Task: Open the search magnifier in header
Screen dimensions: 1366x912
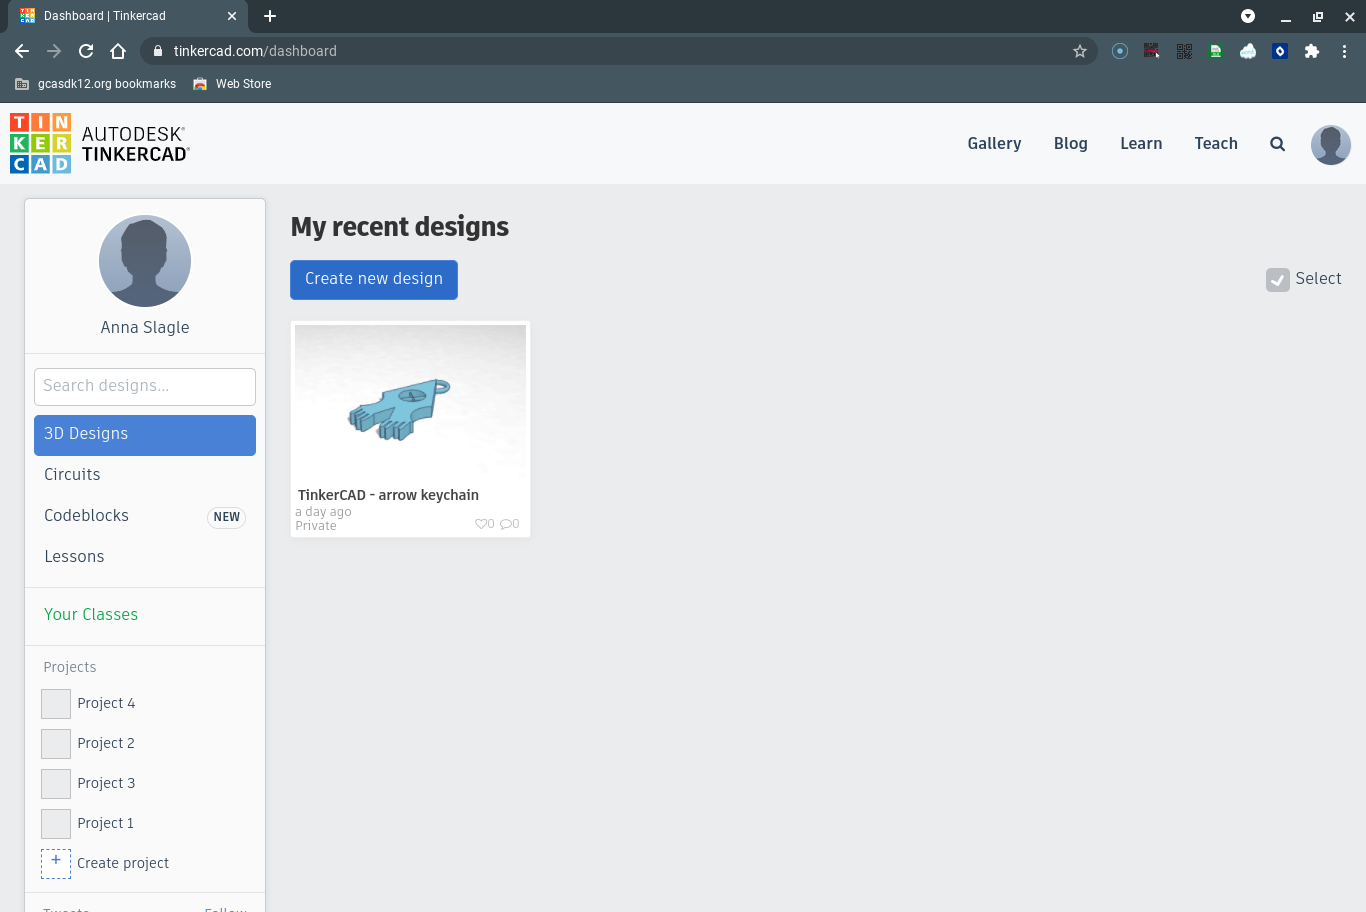Action: point(1277,144)
